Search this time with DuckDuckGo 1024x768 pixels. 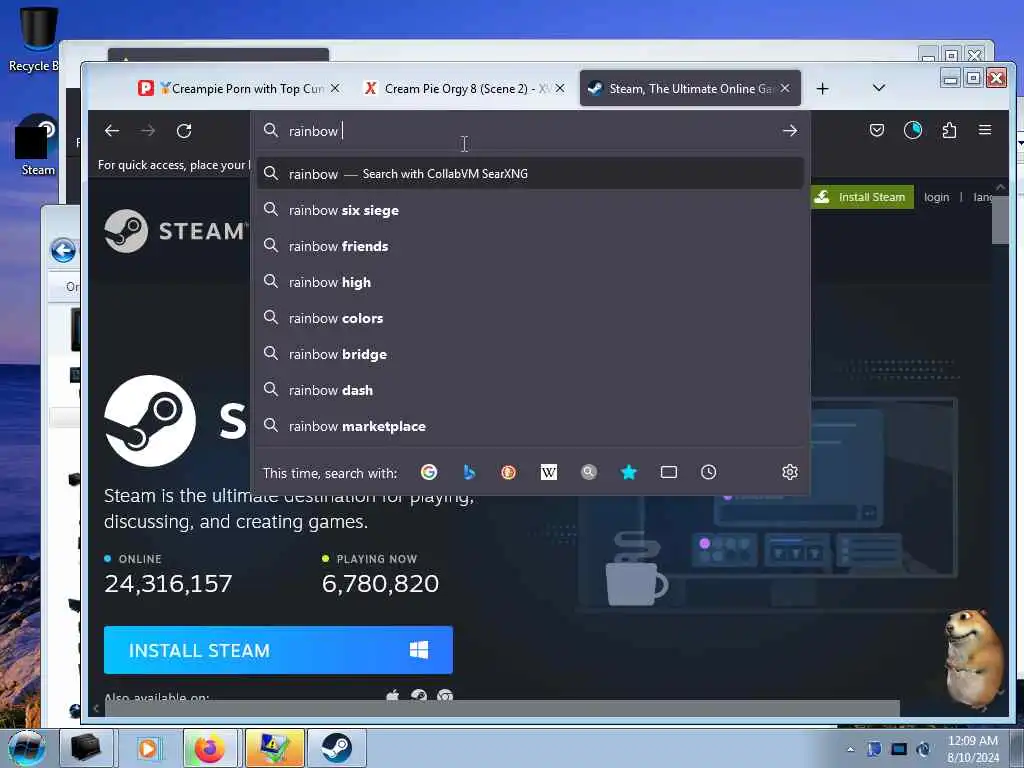tap(508, 472)
